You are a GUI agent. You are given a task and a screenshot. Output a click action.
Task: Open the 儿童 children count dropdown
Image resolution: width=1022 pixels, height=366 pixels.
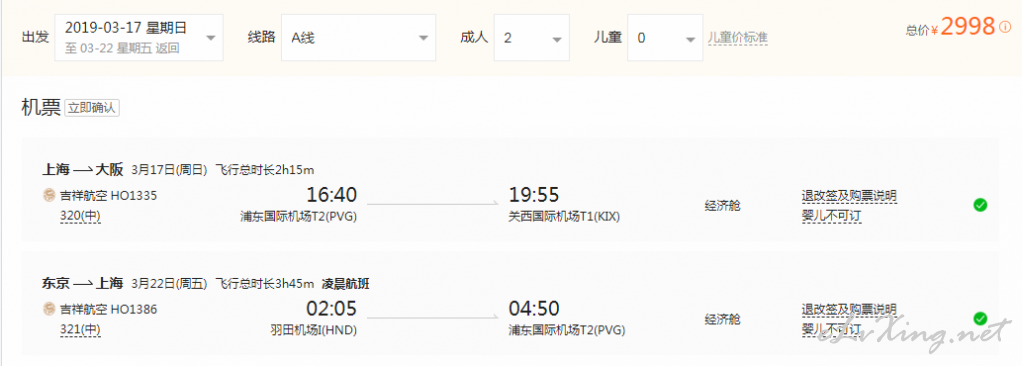(665, 38)
